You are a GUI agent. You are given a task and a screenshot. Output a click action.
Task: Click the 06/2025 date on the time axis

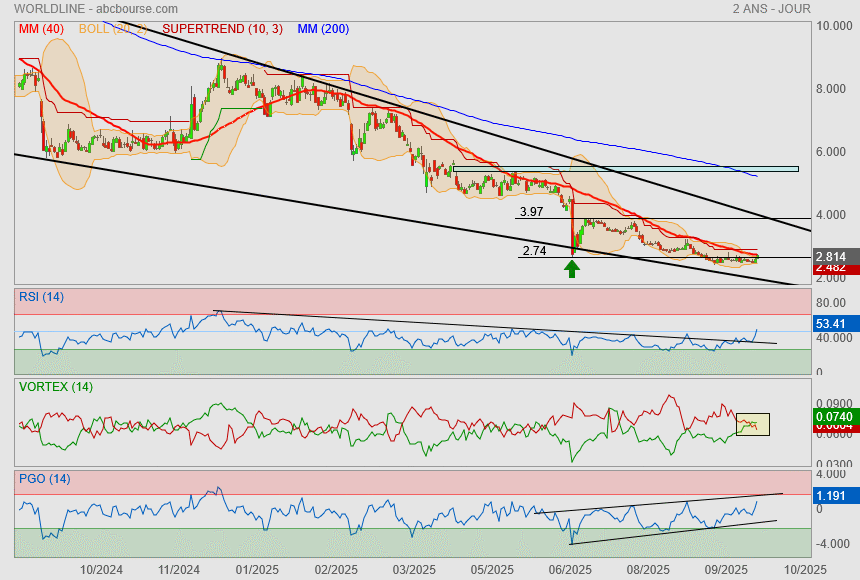click(568, 569)
